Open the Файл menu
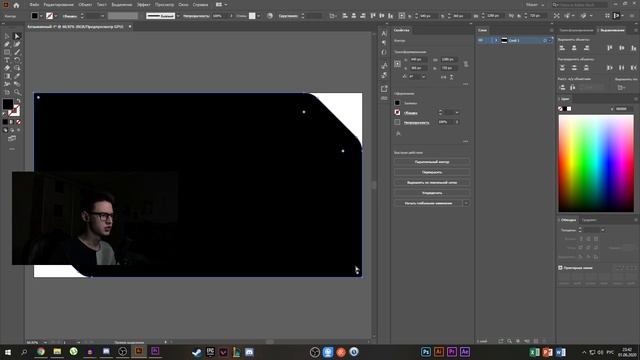640x360 pixels. 34,5
